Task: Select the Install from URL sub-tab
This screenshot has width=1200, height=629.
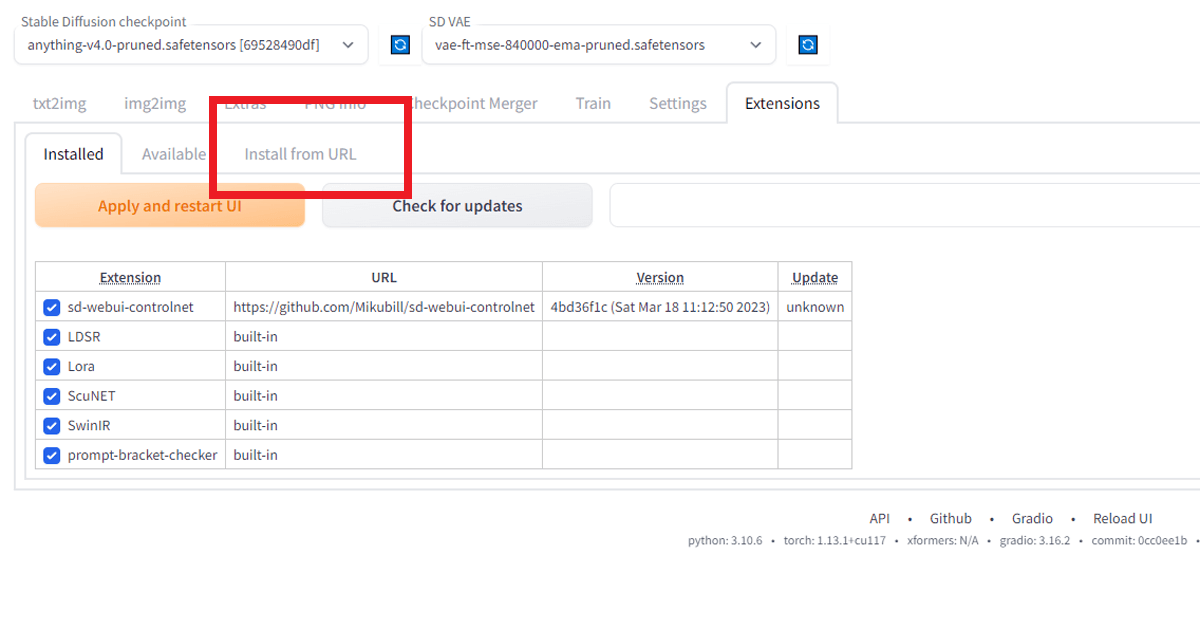Action: coord(300,154)
